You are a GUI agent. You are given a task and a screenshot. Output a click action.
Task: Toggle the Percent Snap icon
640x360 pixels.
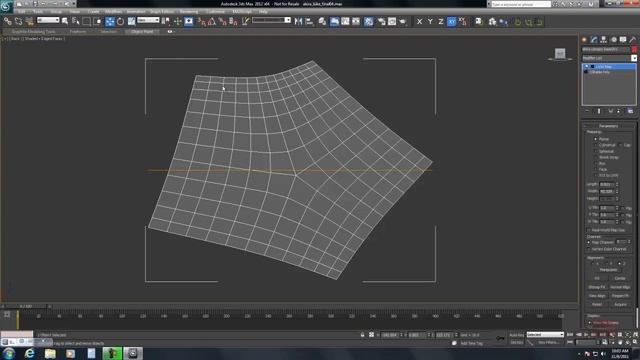click(x=222, y=21)
